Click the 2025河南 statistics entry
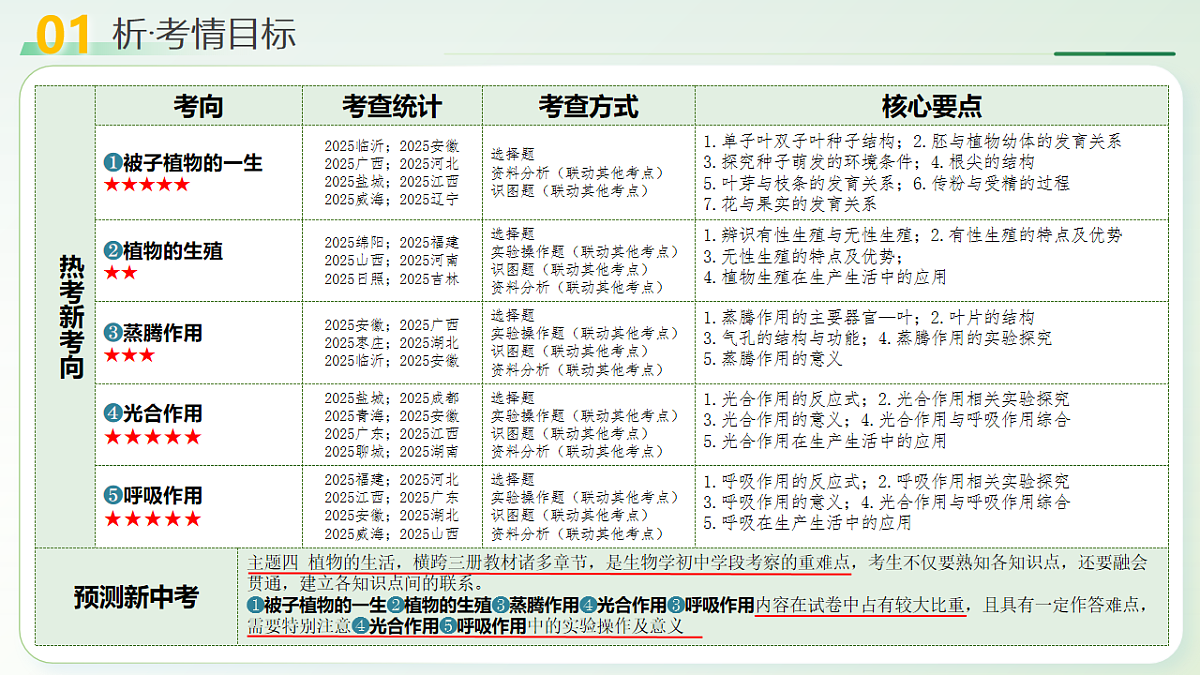The width and height of the screenshot is (1200, 675). click(x=428, y=260)
